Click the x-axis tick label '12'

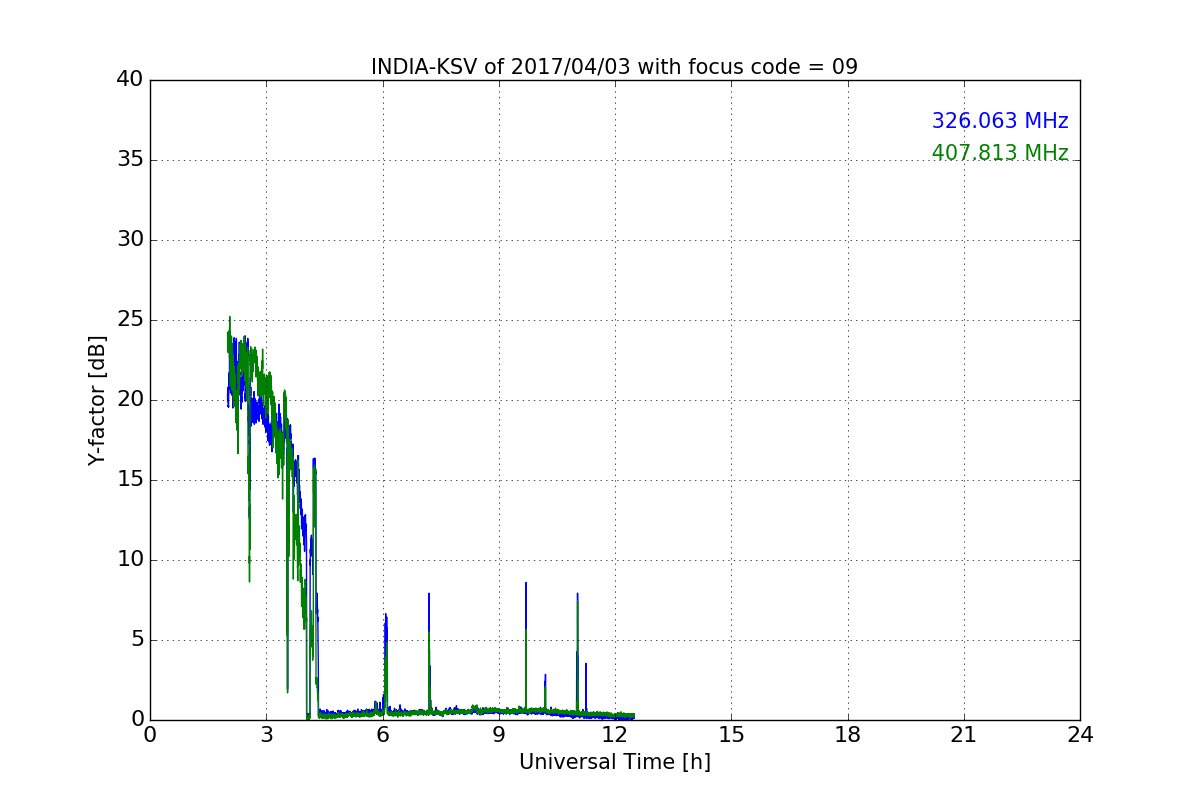pos(615,734)
